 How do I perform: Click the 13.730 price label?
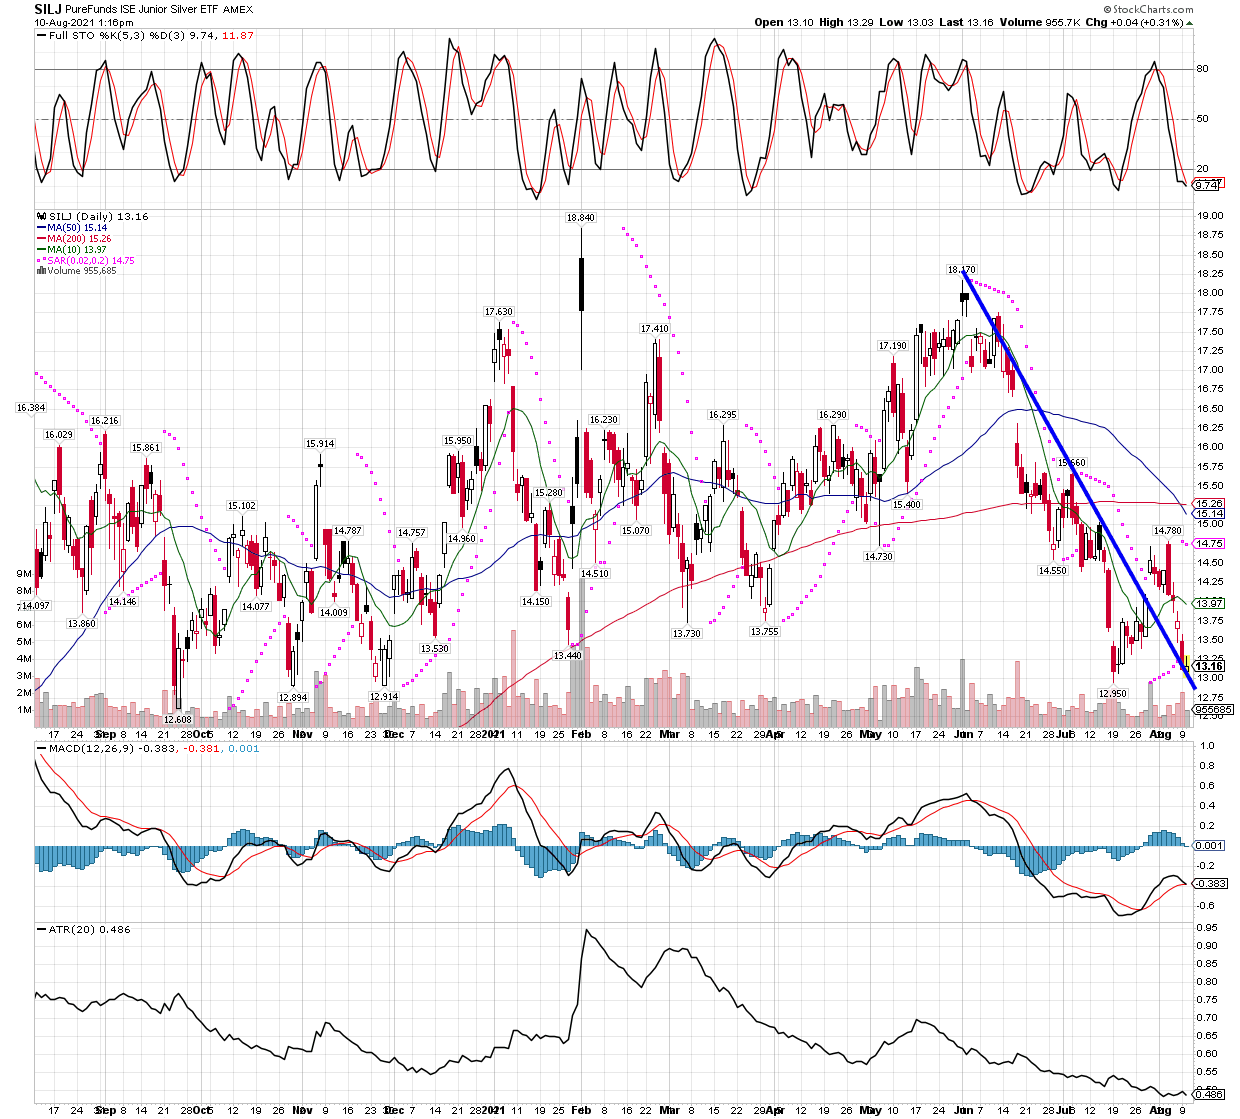[687, 634]
